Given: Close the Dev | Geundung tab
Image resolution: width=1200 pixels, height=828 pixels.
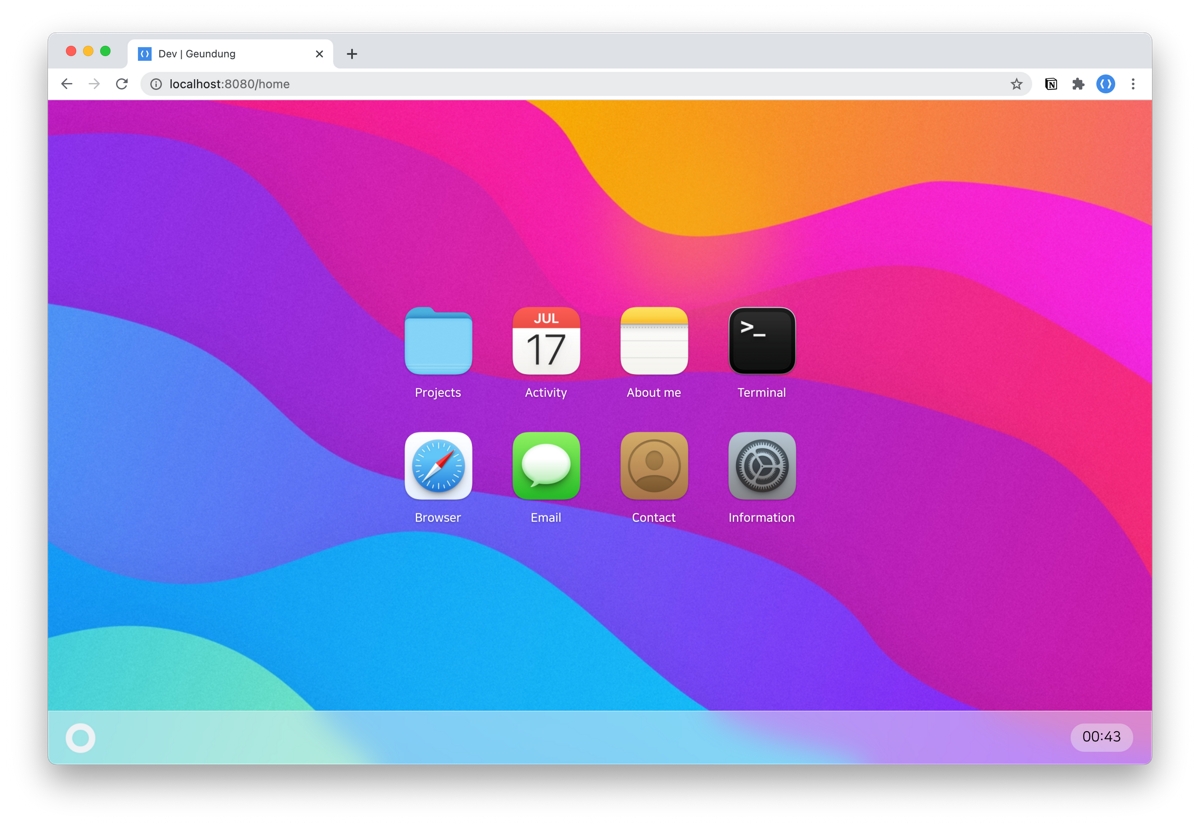Looking at the screenshot, I should coord(320,54).
